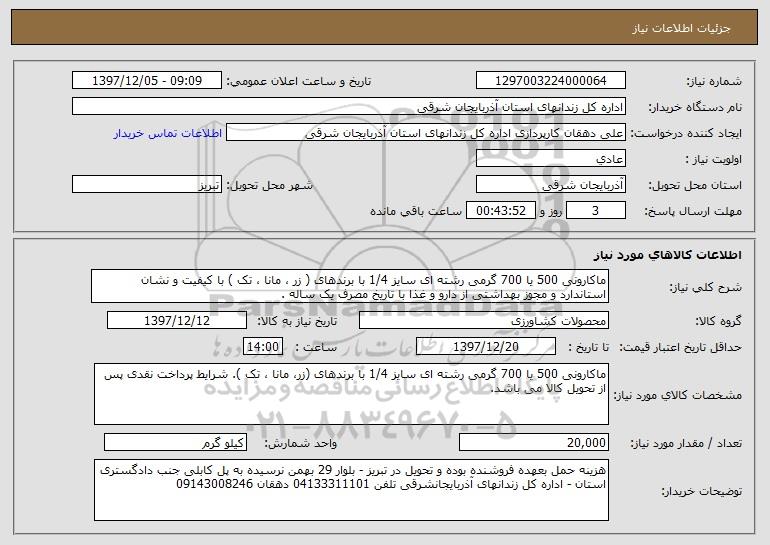Click the unit of measure field کیلو گرم
The width and height of the screenshot is (770, 545).
175,442
